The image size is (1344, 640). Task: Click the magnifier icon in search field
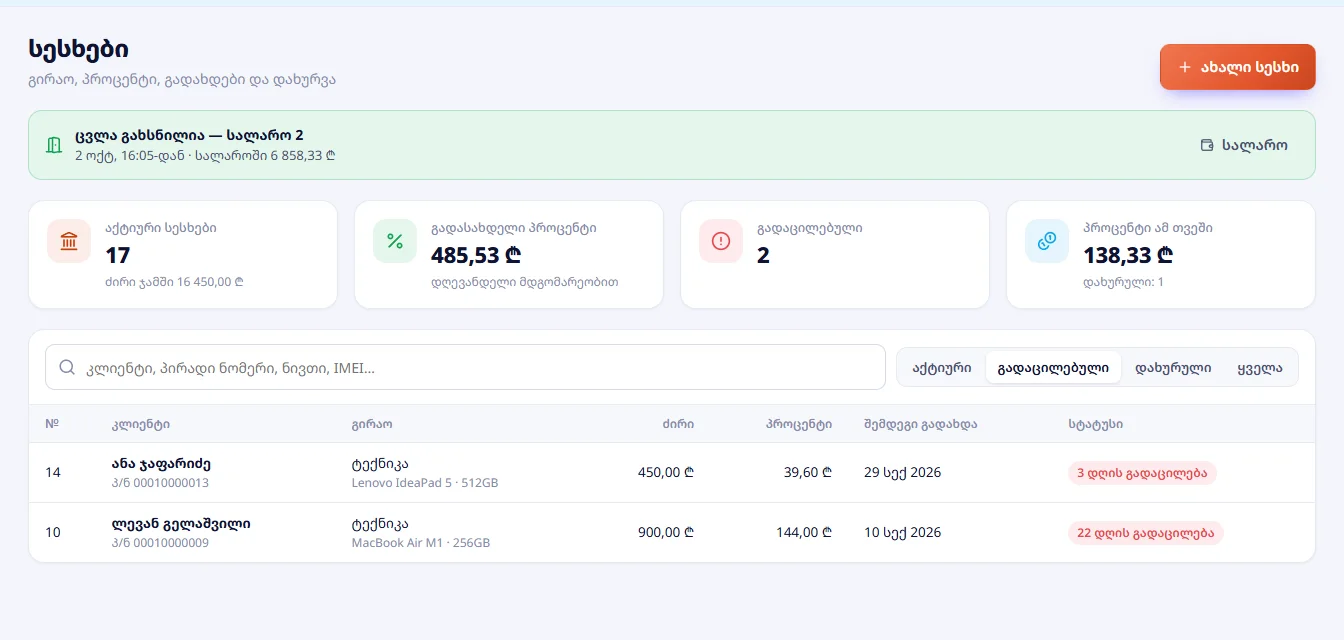pos(67,367)
